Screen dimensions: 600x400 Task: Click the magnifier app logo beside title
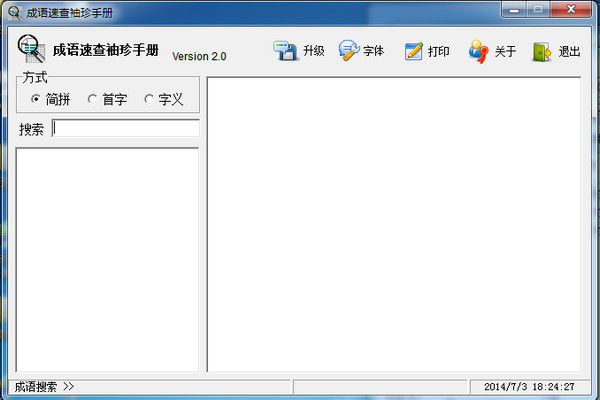(x=31, y=49)
